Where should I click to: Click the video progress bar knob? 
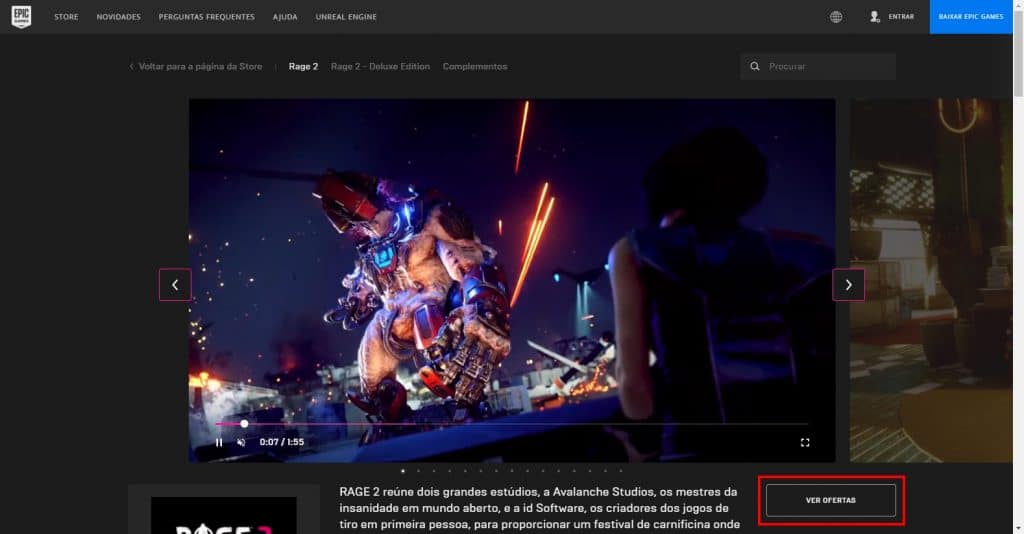click(x=244, y=424)
